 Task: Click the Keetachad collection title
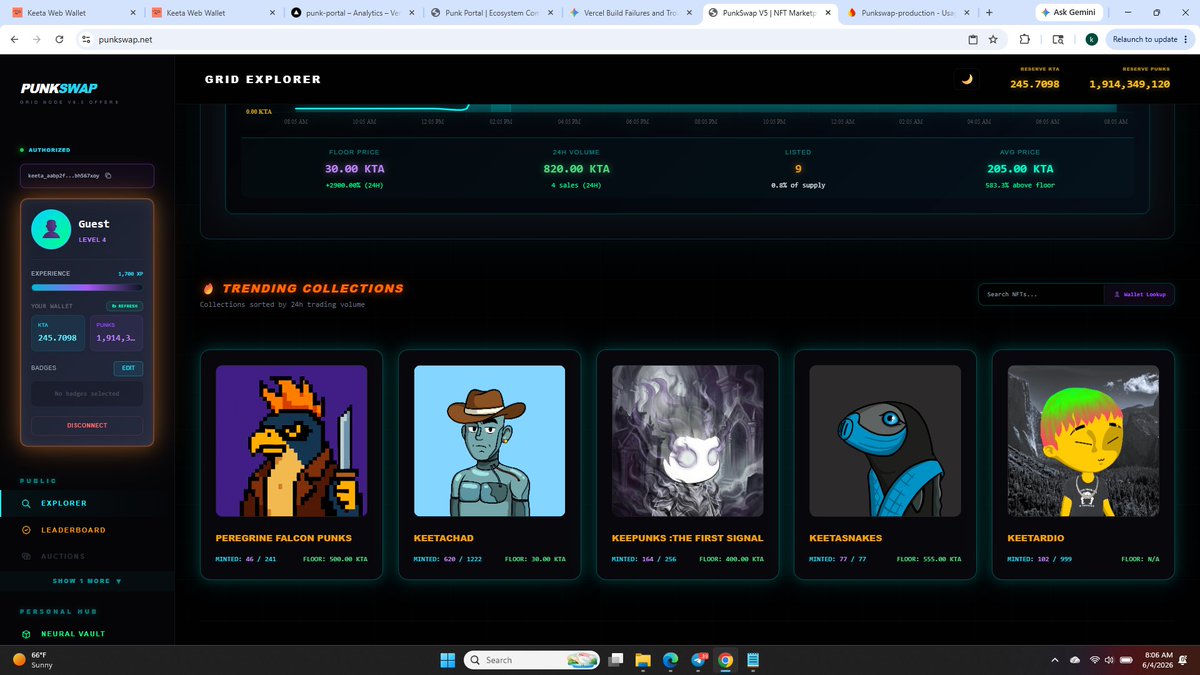[444, 538]
